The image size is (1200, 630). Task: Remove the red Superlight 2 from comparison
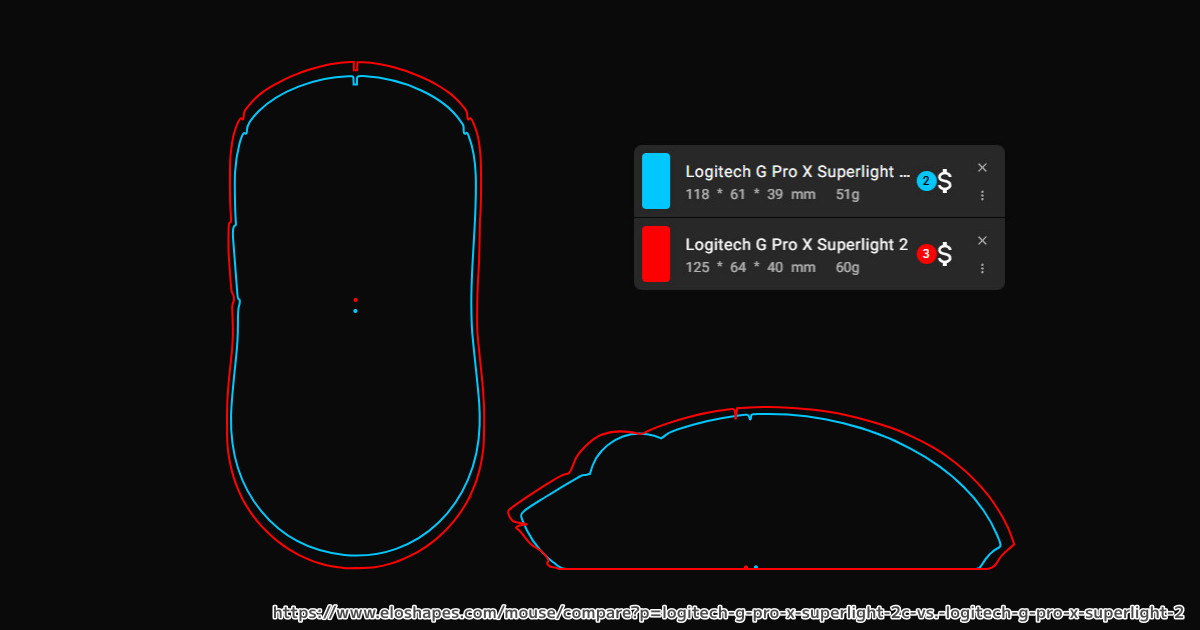click(982, 241)
